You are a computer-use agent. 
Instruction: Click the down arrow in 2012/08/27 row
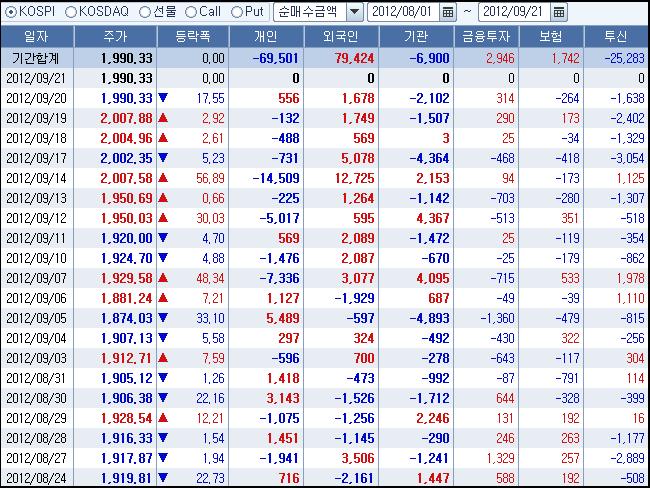click(x=163, y=458)
